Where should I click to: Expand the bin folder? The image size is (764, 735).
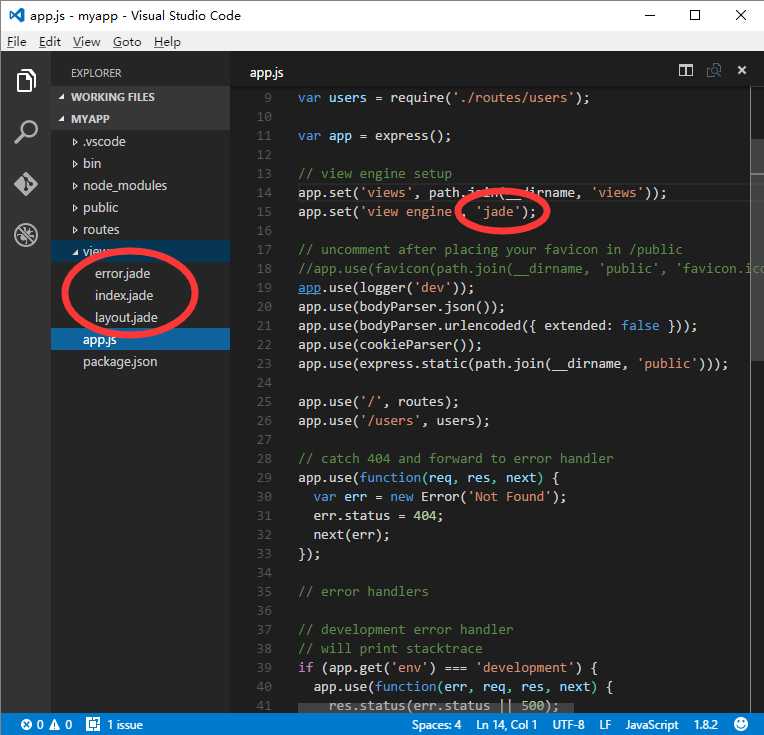[x=75, y=164]
